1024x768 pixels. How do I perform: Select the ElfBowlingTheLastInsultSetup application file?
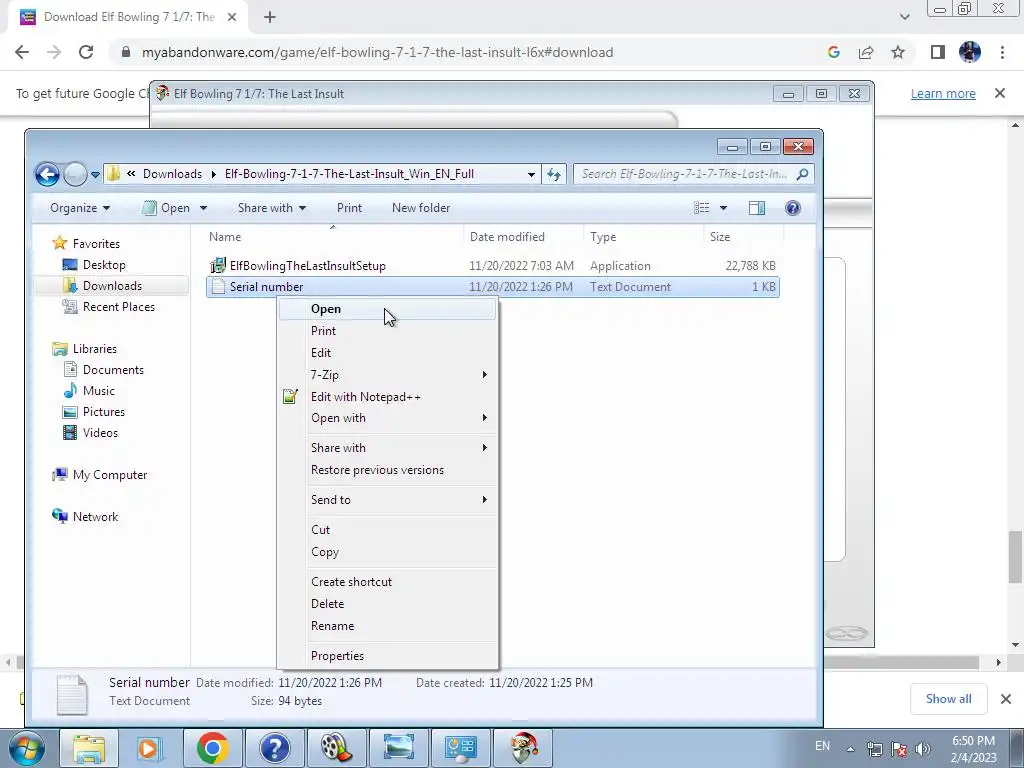493,266
